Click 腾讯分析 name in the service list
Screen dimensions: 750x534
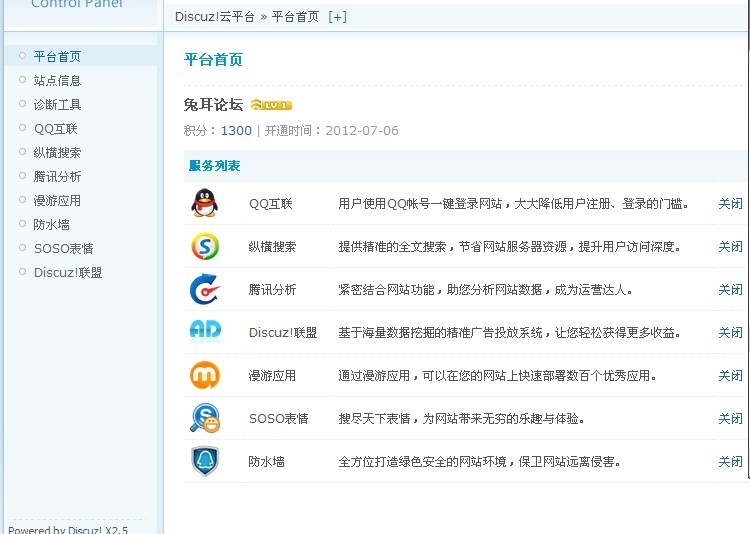point(272,289)
